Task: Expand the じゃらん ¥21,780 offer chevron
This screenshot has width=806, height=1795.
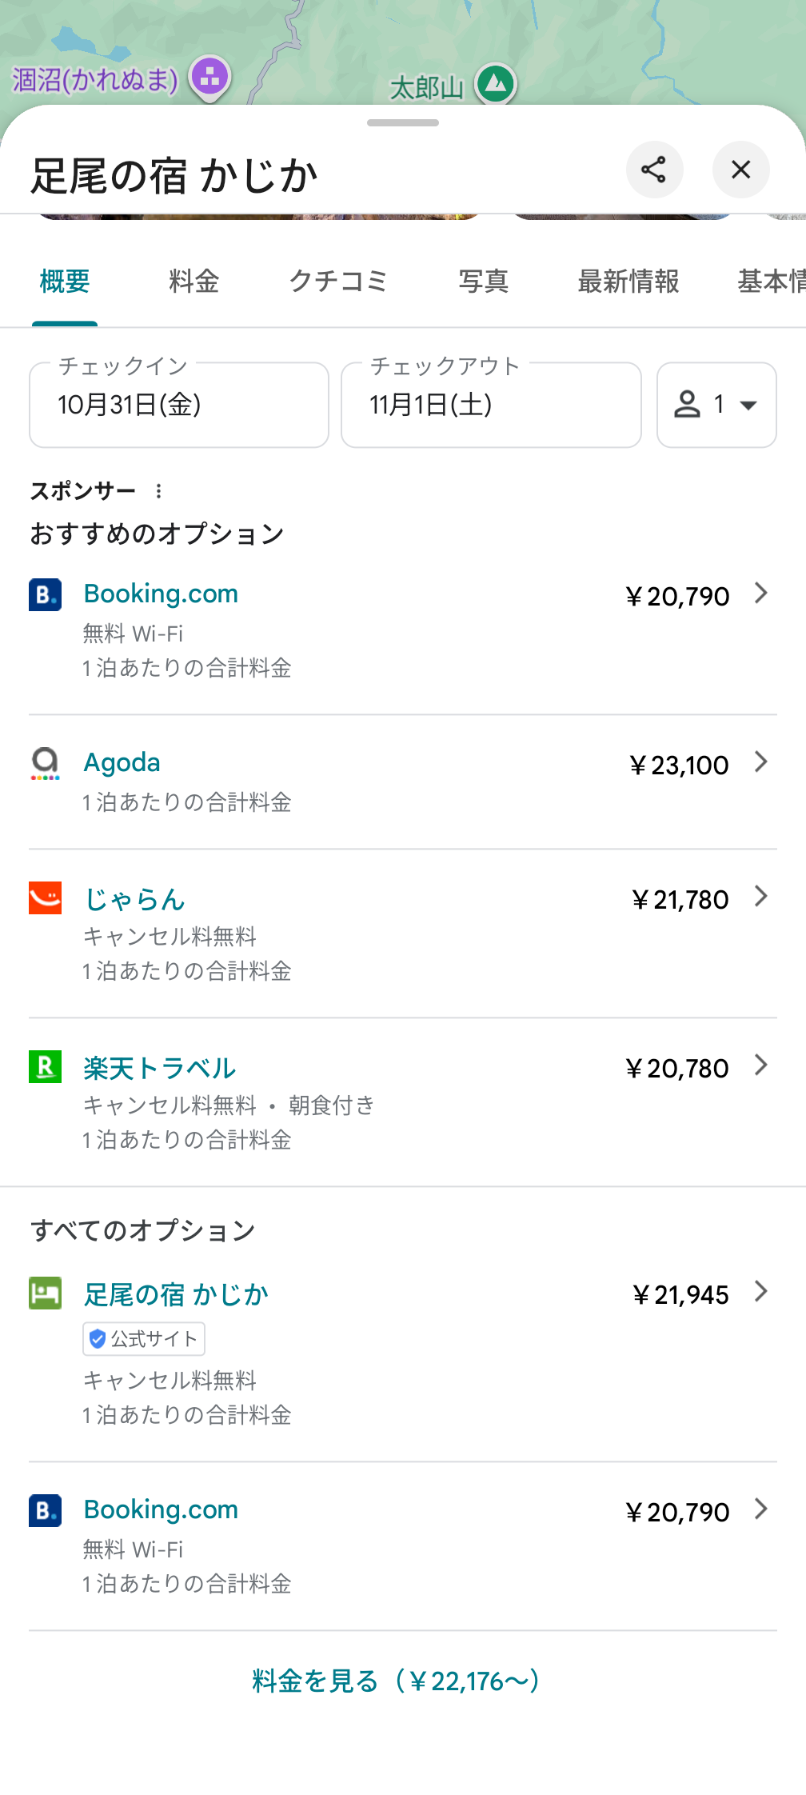Action: click(761, 897)
